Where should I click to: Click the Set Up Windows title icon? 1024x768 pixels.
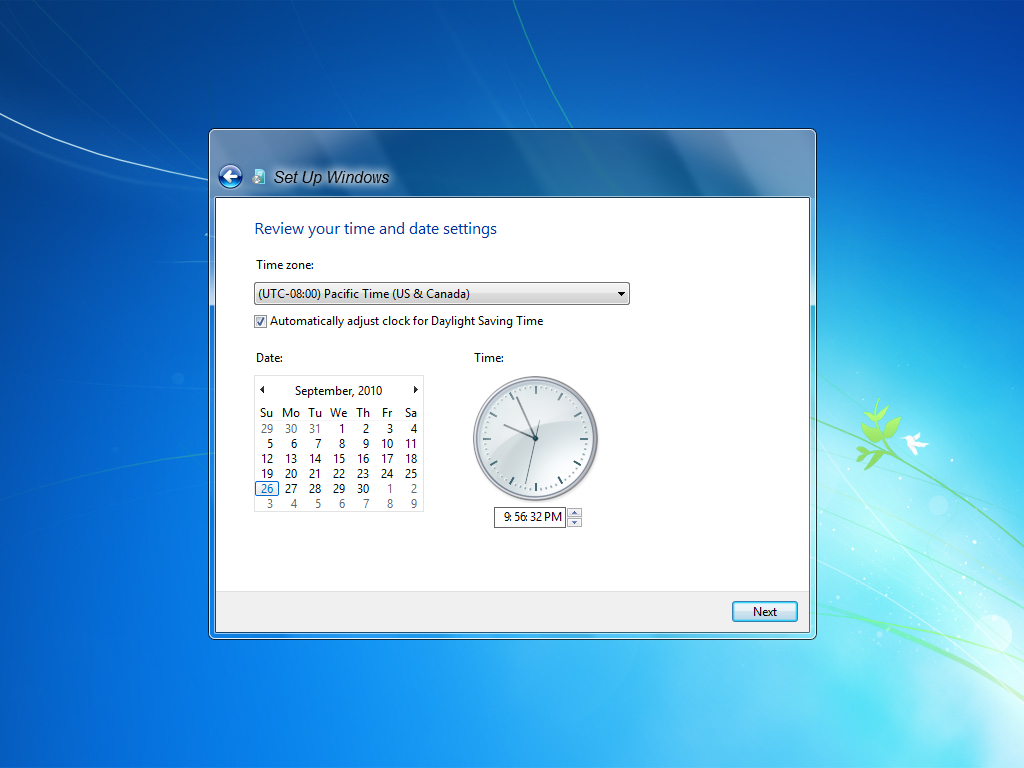pos(259,176)
